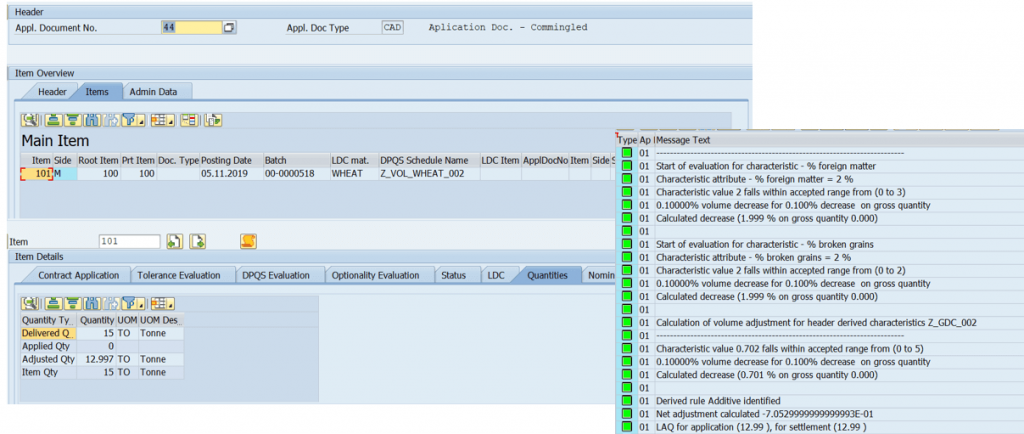
Task: Click Batch cell 00-0000518
Action: (x=295, y=174)
